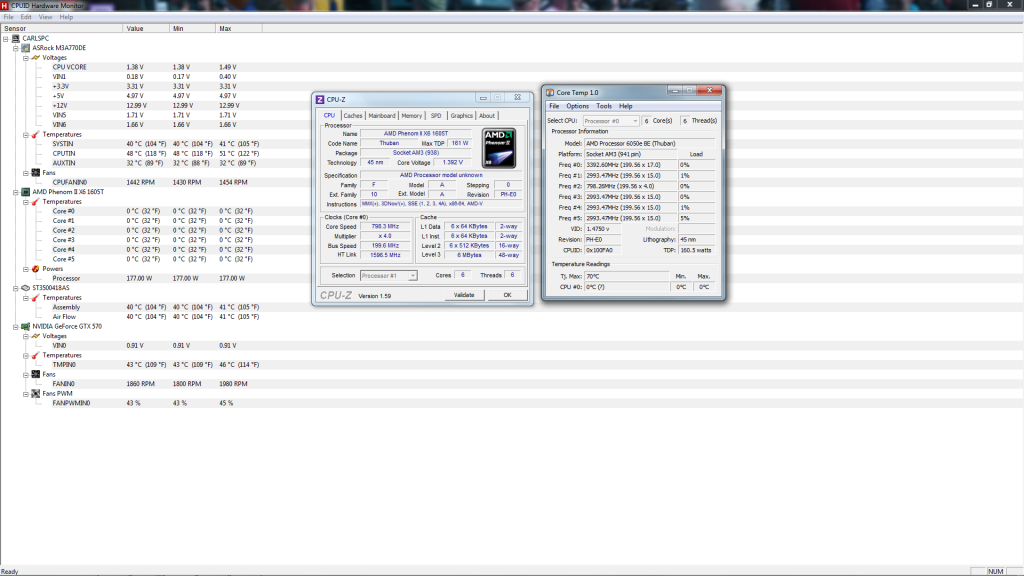1024x576 pixels.
Task: Click the Tj. Max 70°C field in Core Temp
Action: (x=626, y=276)
